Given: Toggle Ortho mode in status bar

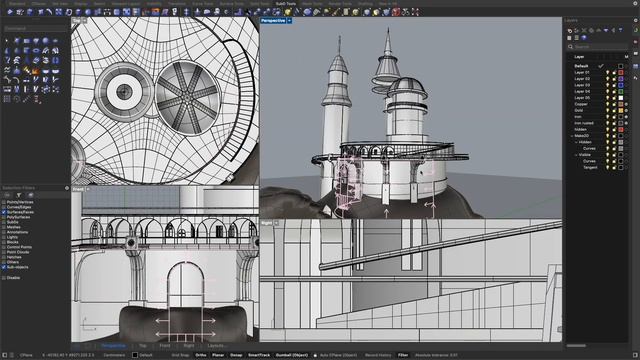Looking at the screenshot, I should coord(200,355).
